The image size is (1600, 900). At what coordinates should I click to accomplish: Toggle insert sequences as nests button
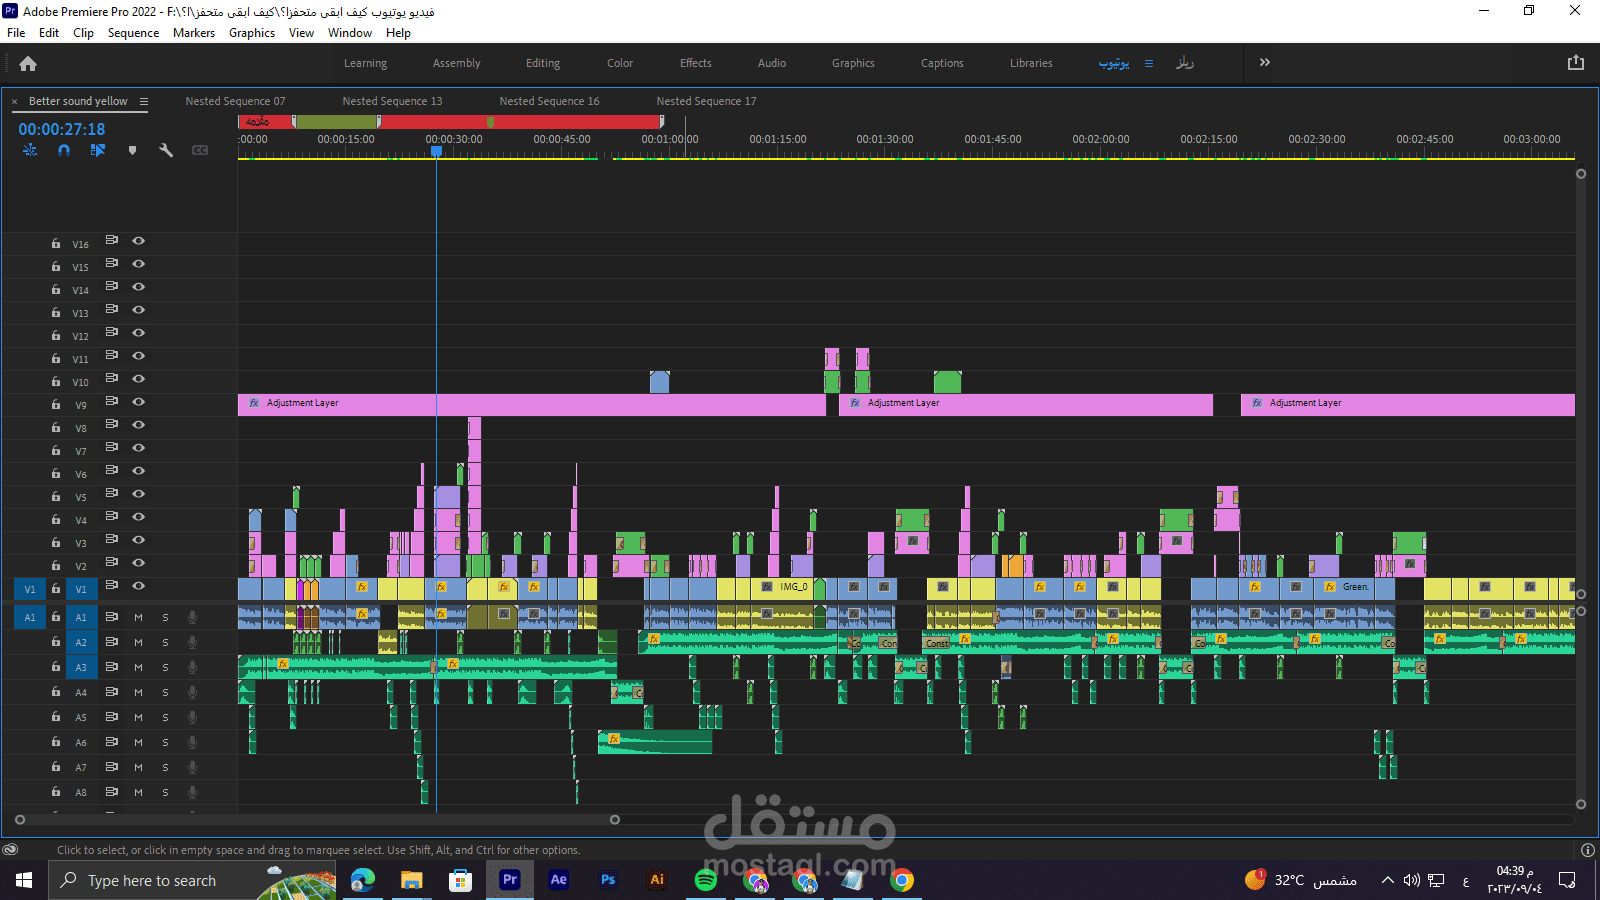tap(30, 150)
